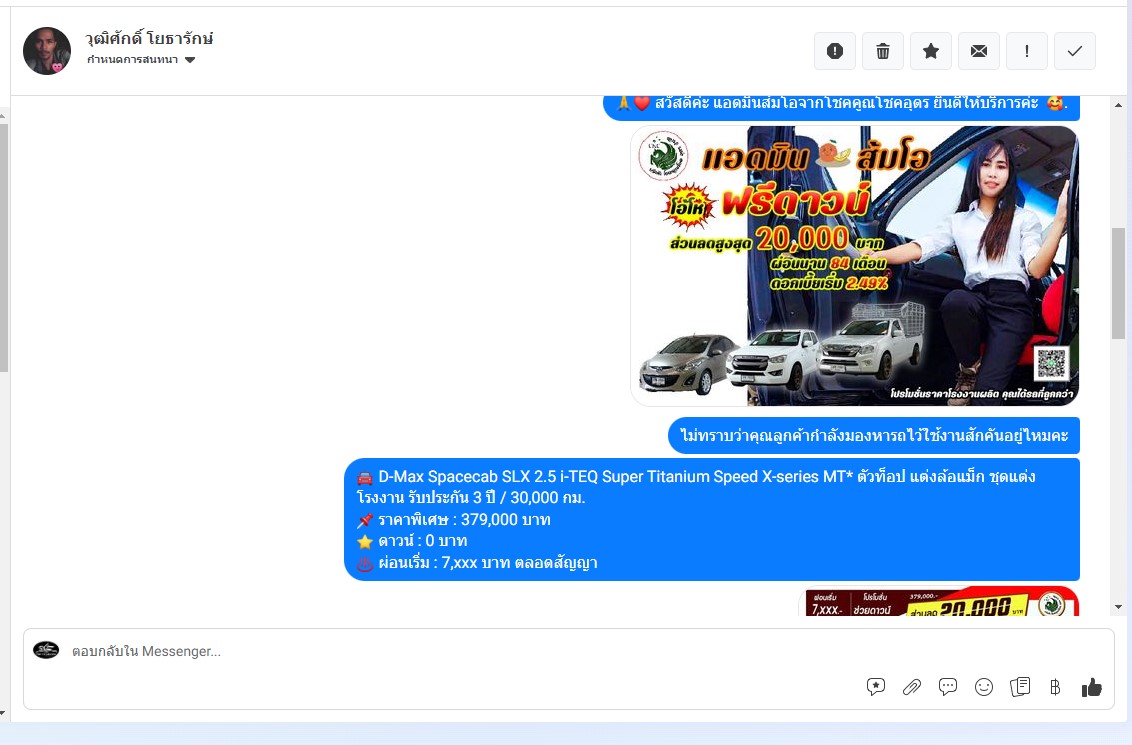This screenshot has height=745, width=1132.
Task: Open วุฒิศักดิ์ โยธารักษ์ profile picture
Action: pos(47,51)
